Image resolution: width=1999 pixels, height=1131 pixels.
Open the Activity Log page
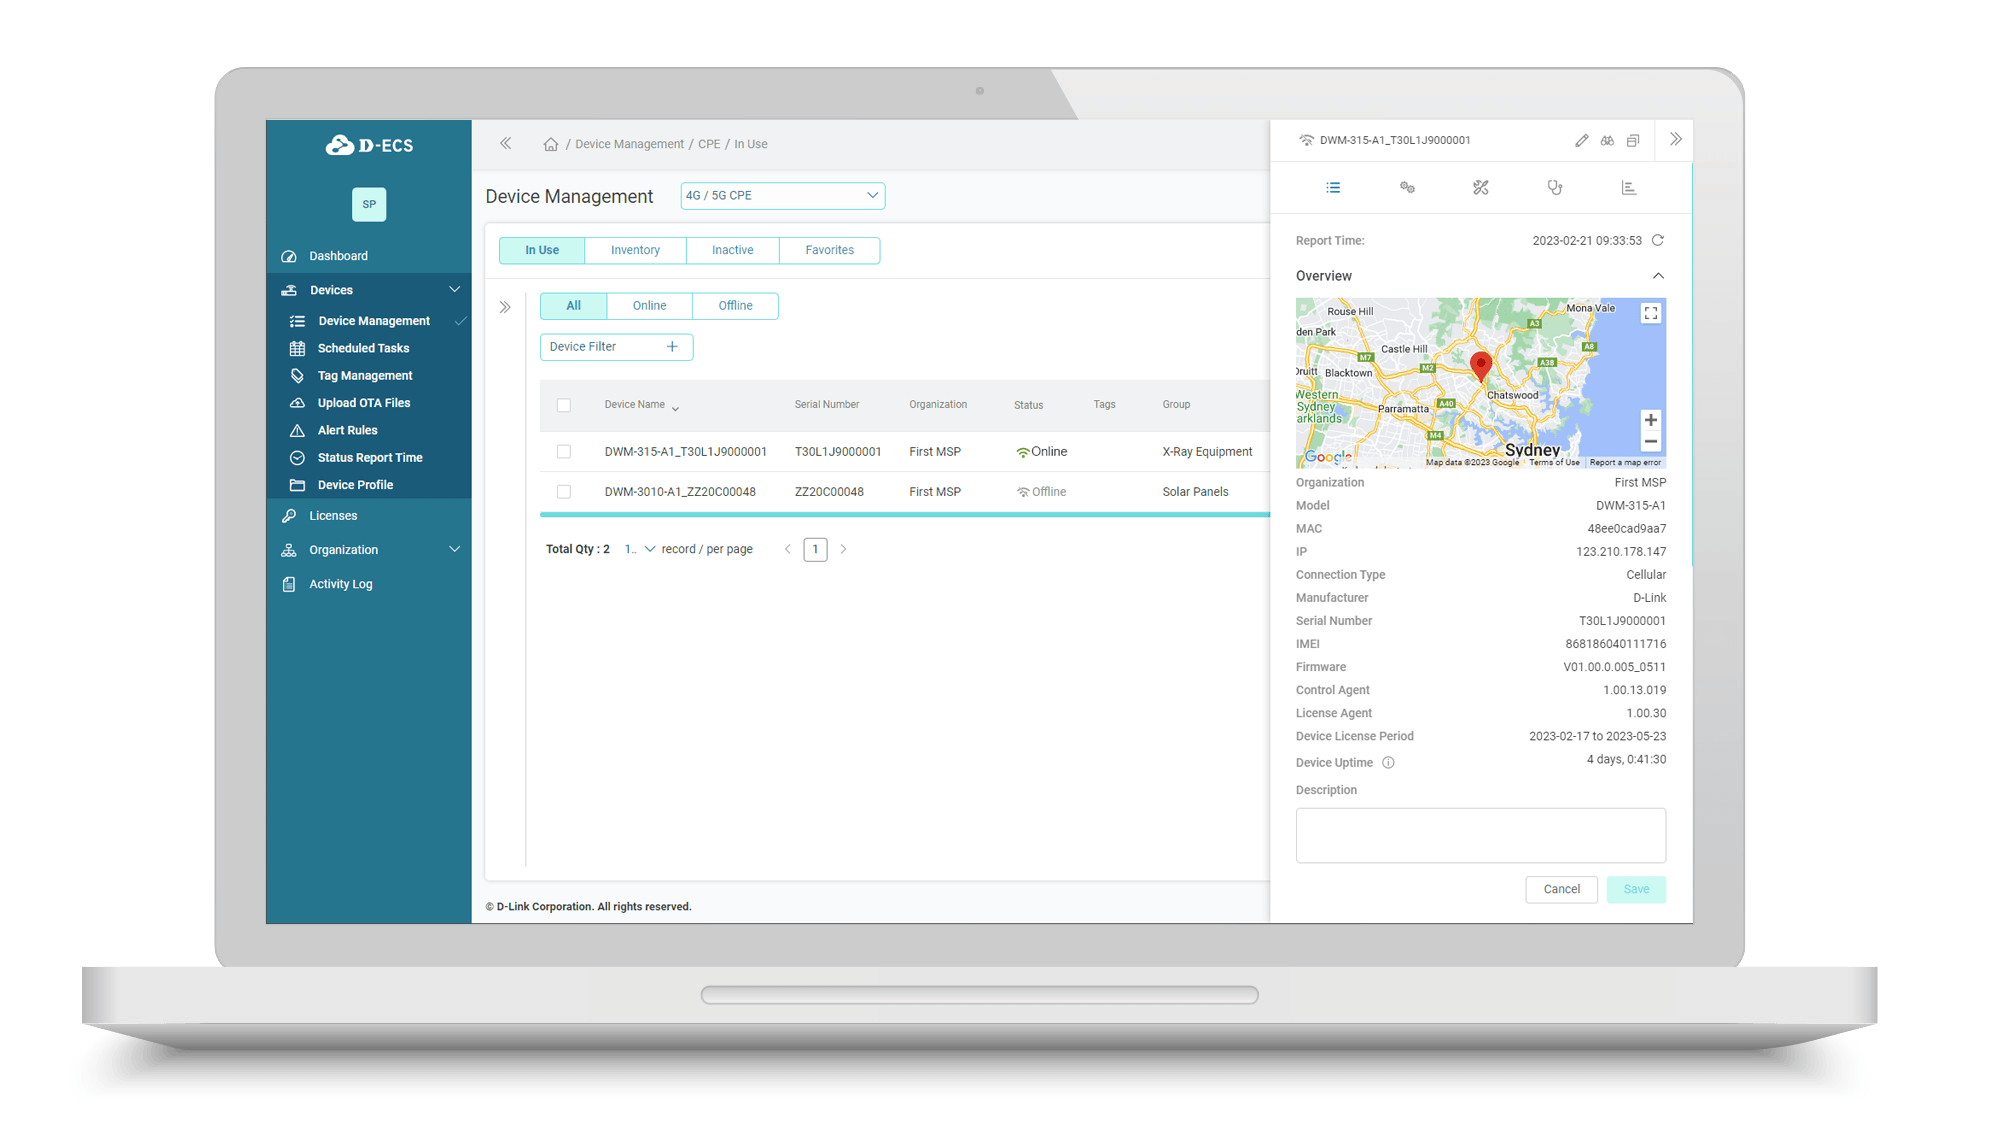coord(339,583)
